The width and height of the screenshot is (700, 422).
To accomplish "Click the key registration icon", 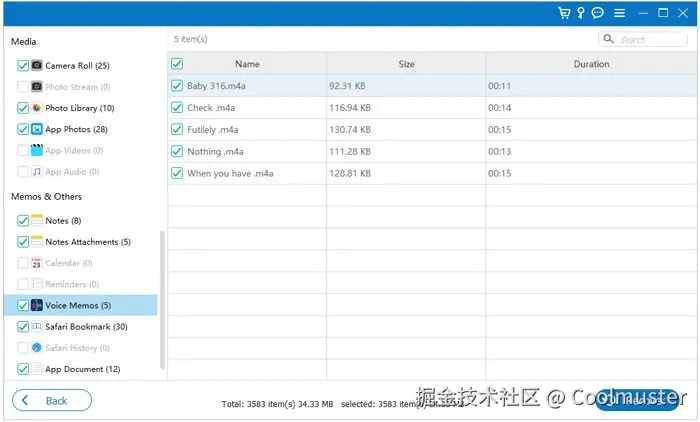I will (x=580, y=13).
